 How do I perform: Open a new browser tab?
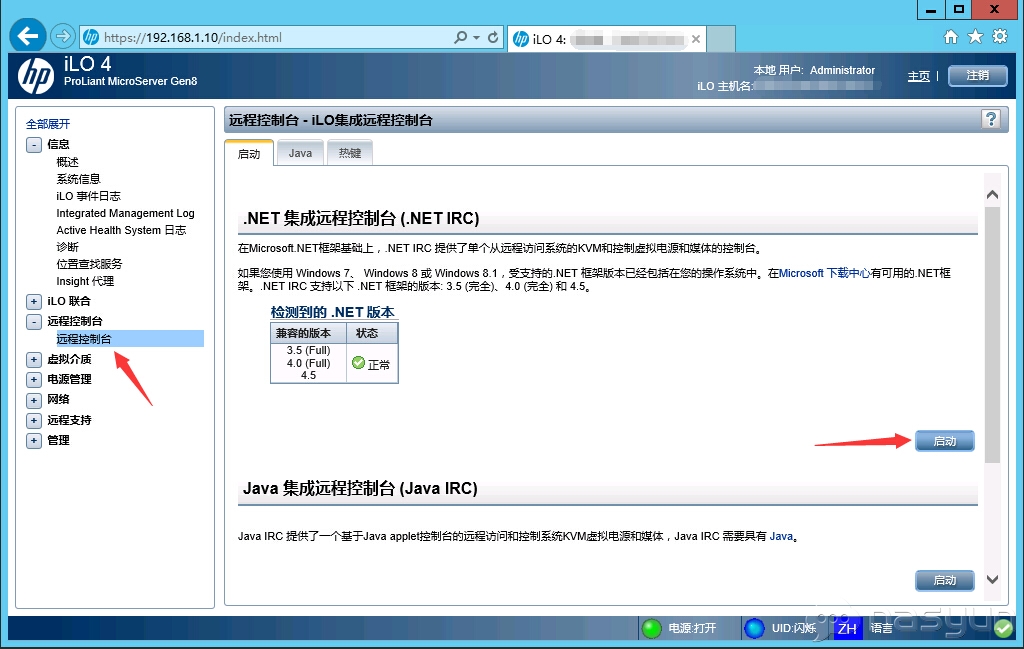(x=721, y=39)
